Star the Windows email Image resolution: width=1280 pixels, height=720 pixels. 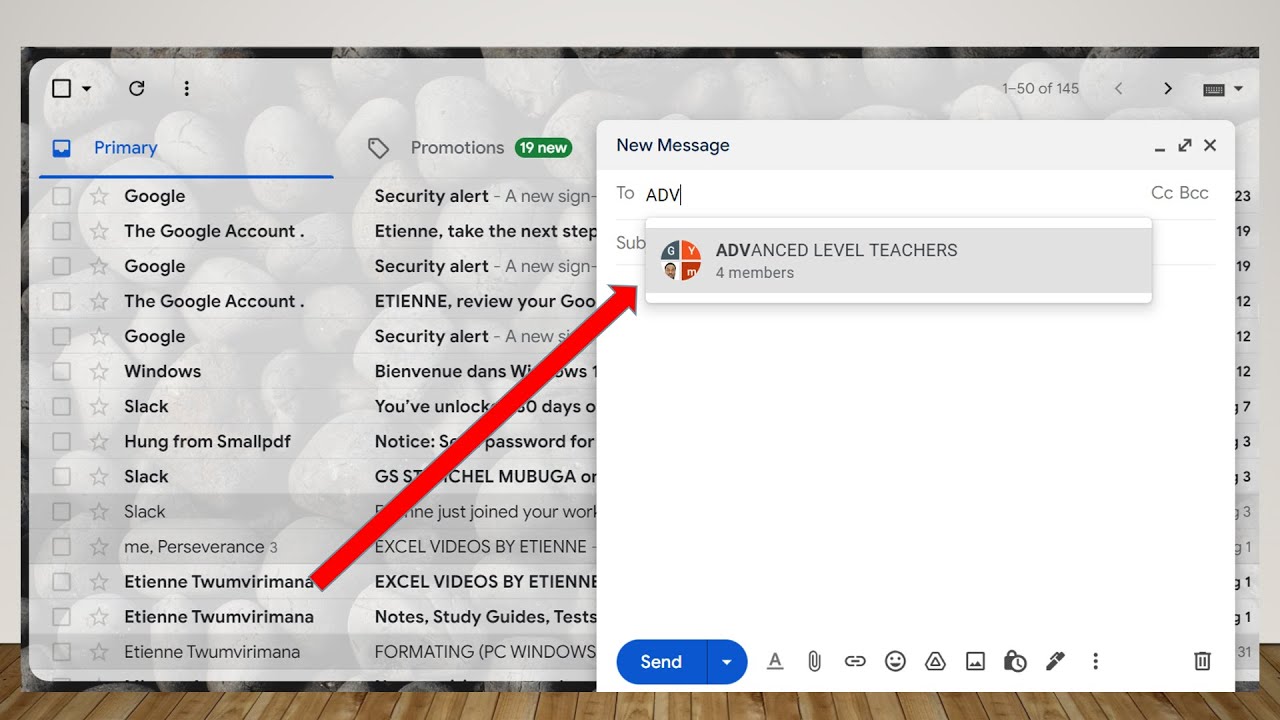tap(99, 371)
